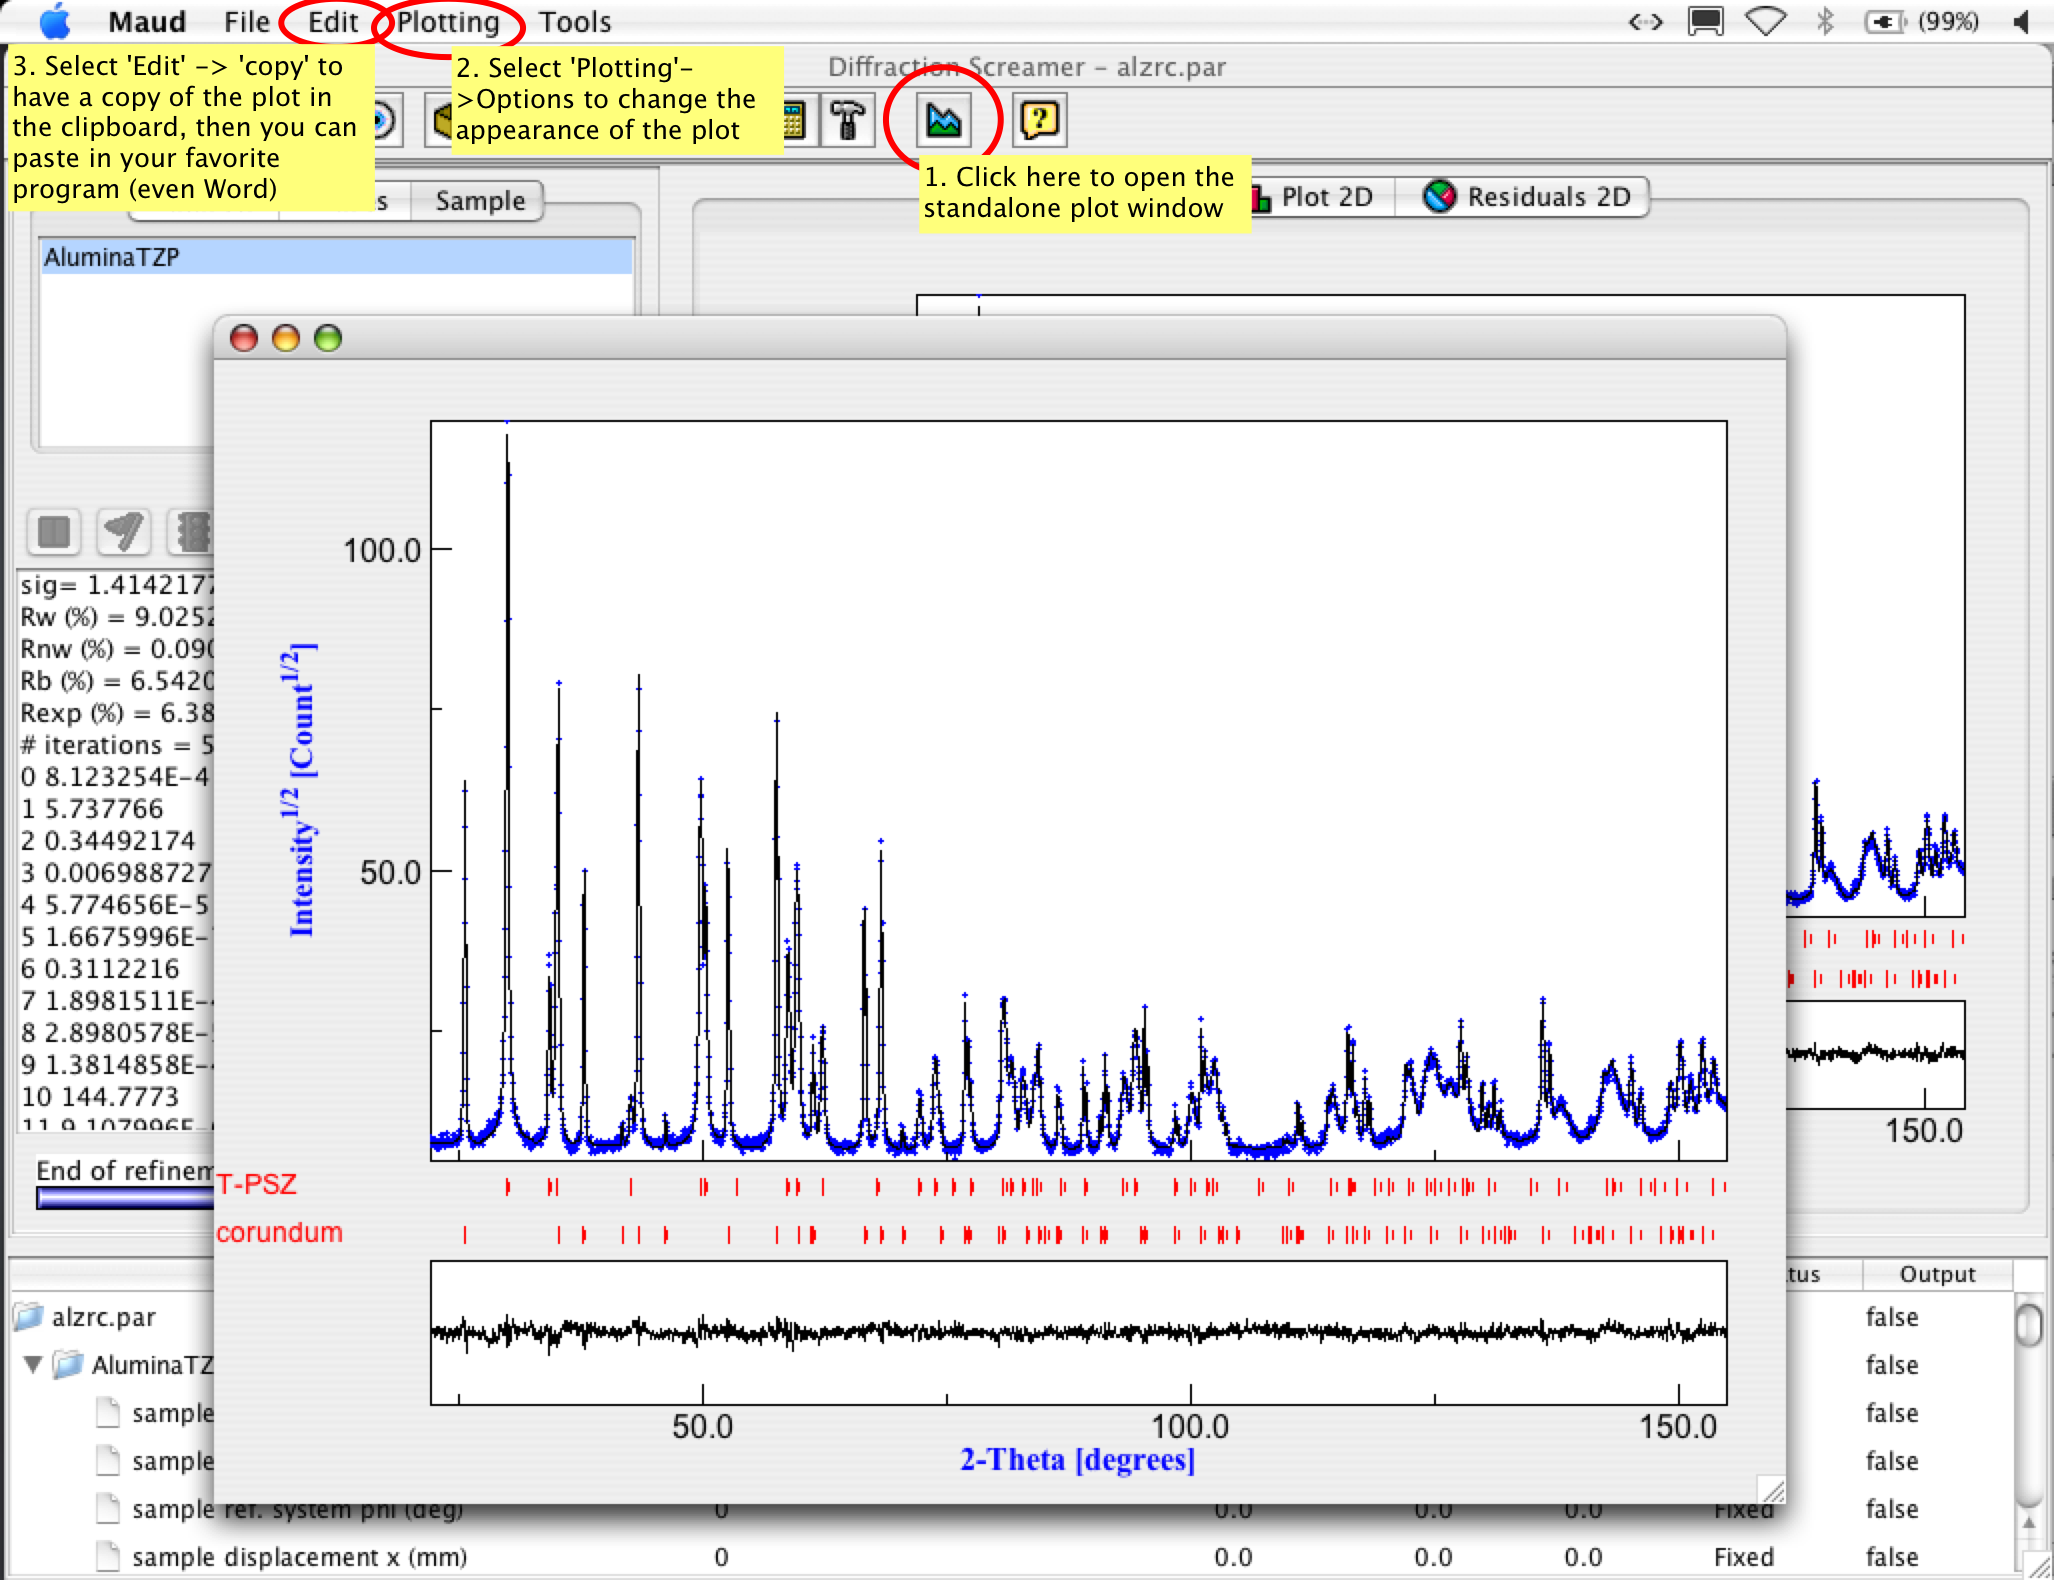Screen dimensions: 2054x1580
Task: Click the refinement progress bar
Action: [125, 1197]
